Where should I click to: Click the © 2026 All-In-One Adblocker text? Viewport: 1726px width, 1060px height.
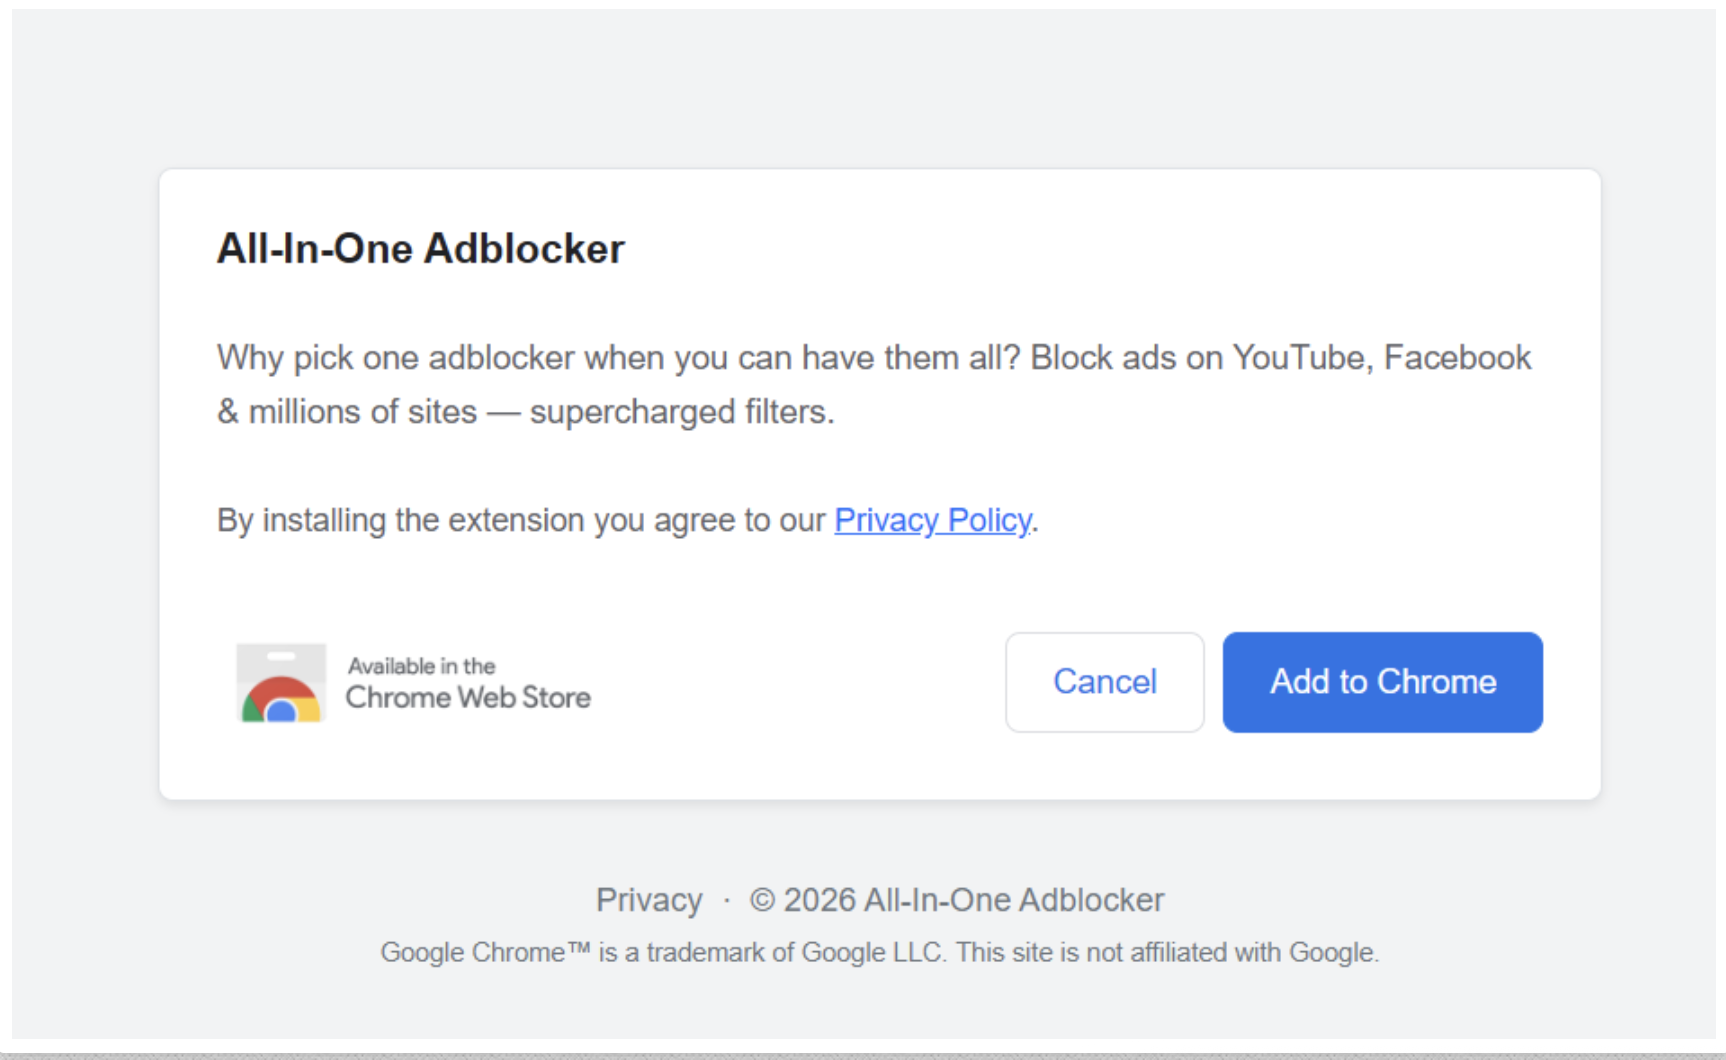click(957, 900)
